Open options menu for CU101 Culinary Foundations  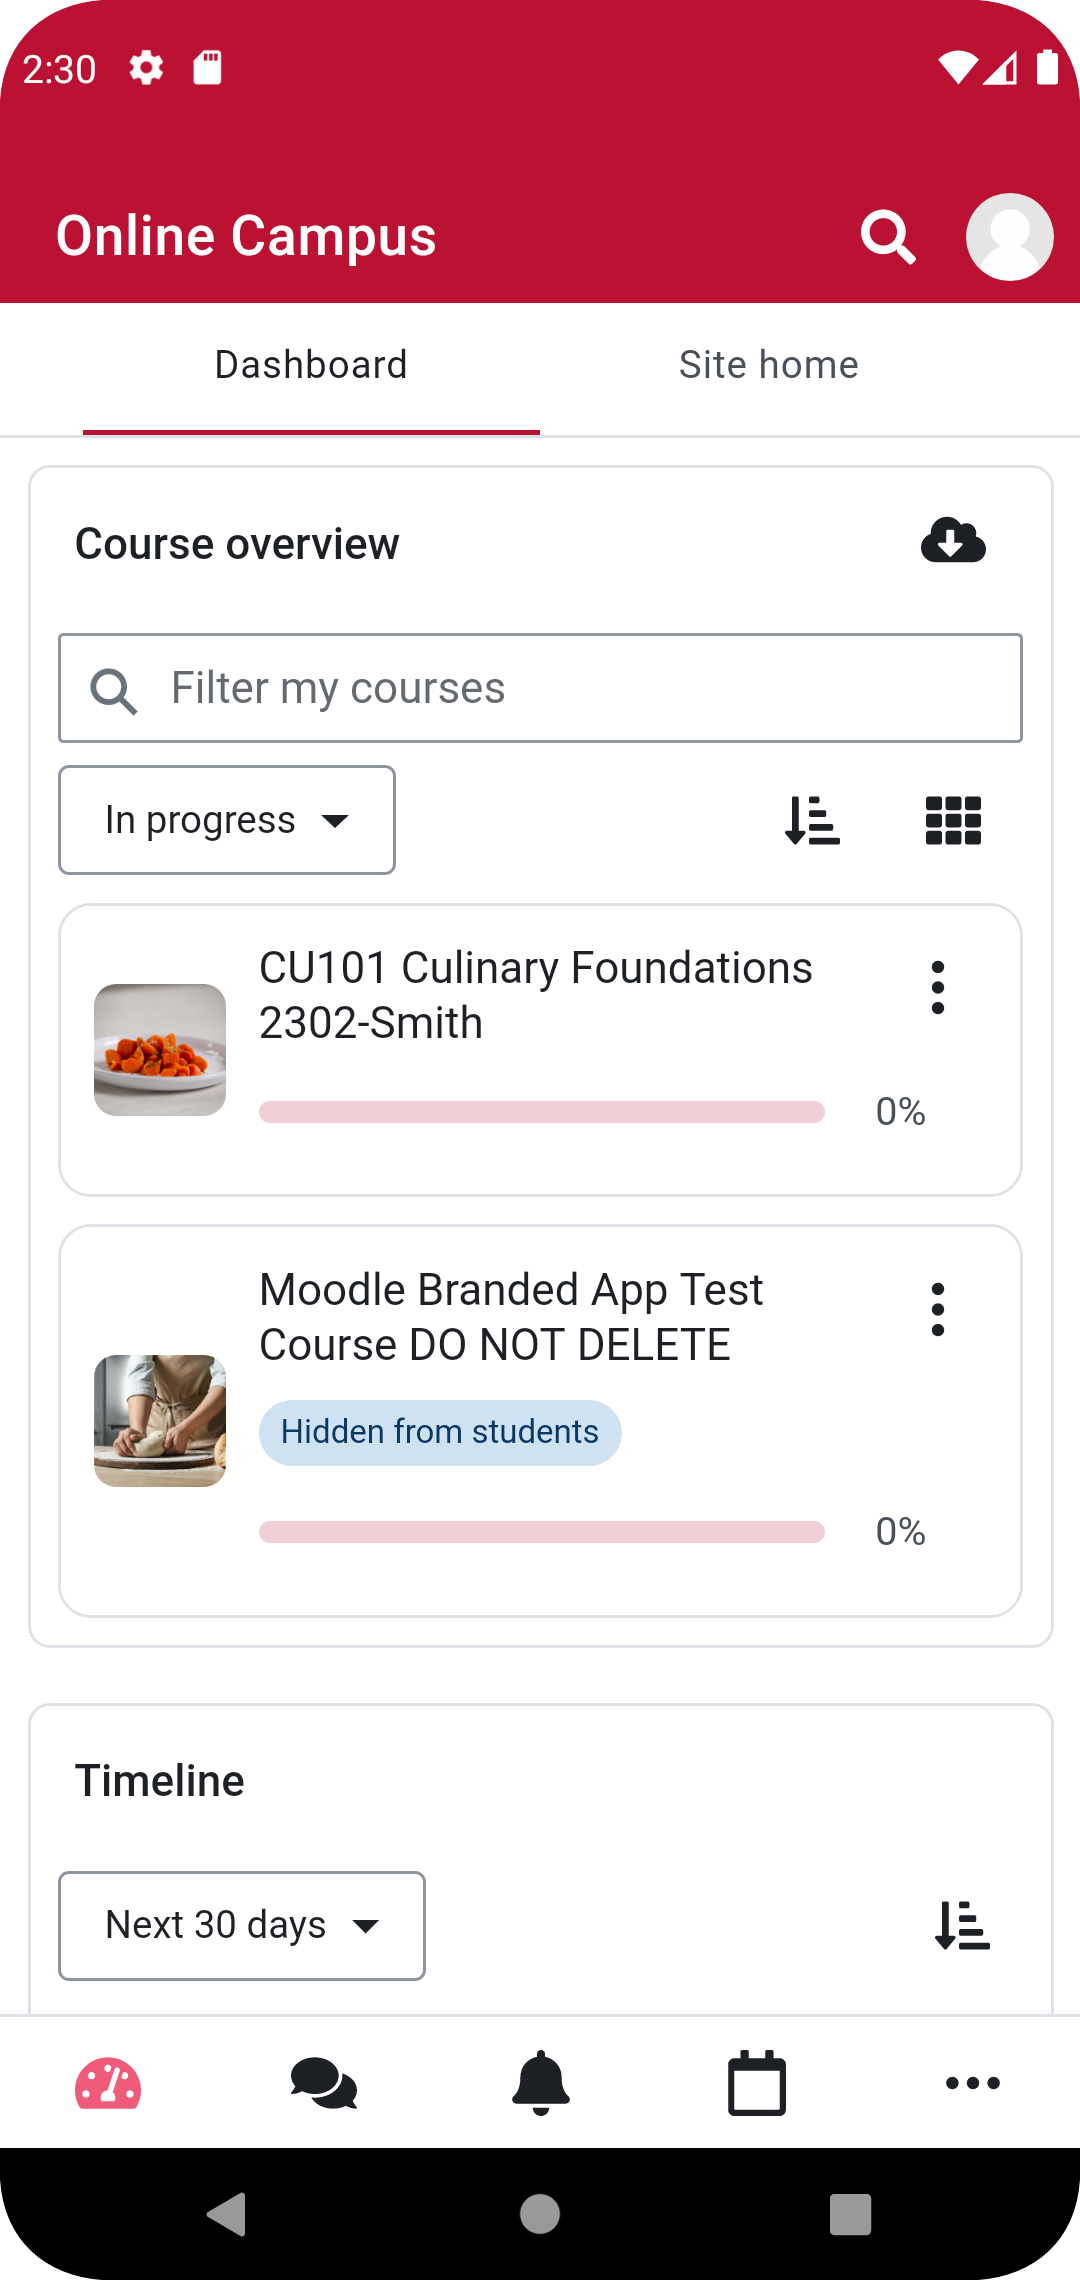pos(938,988)
